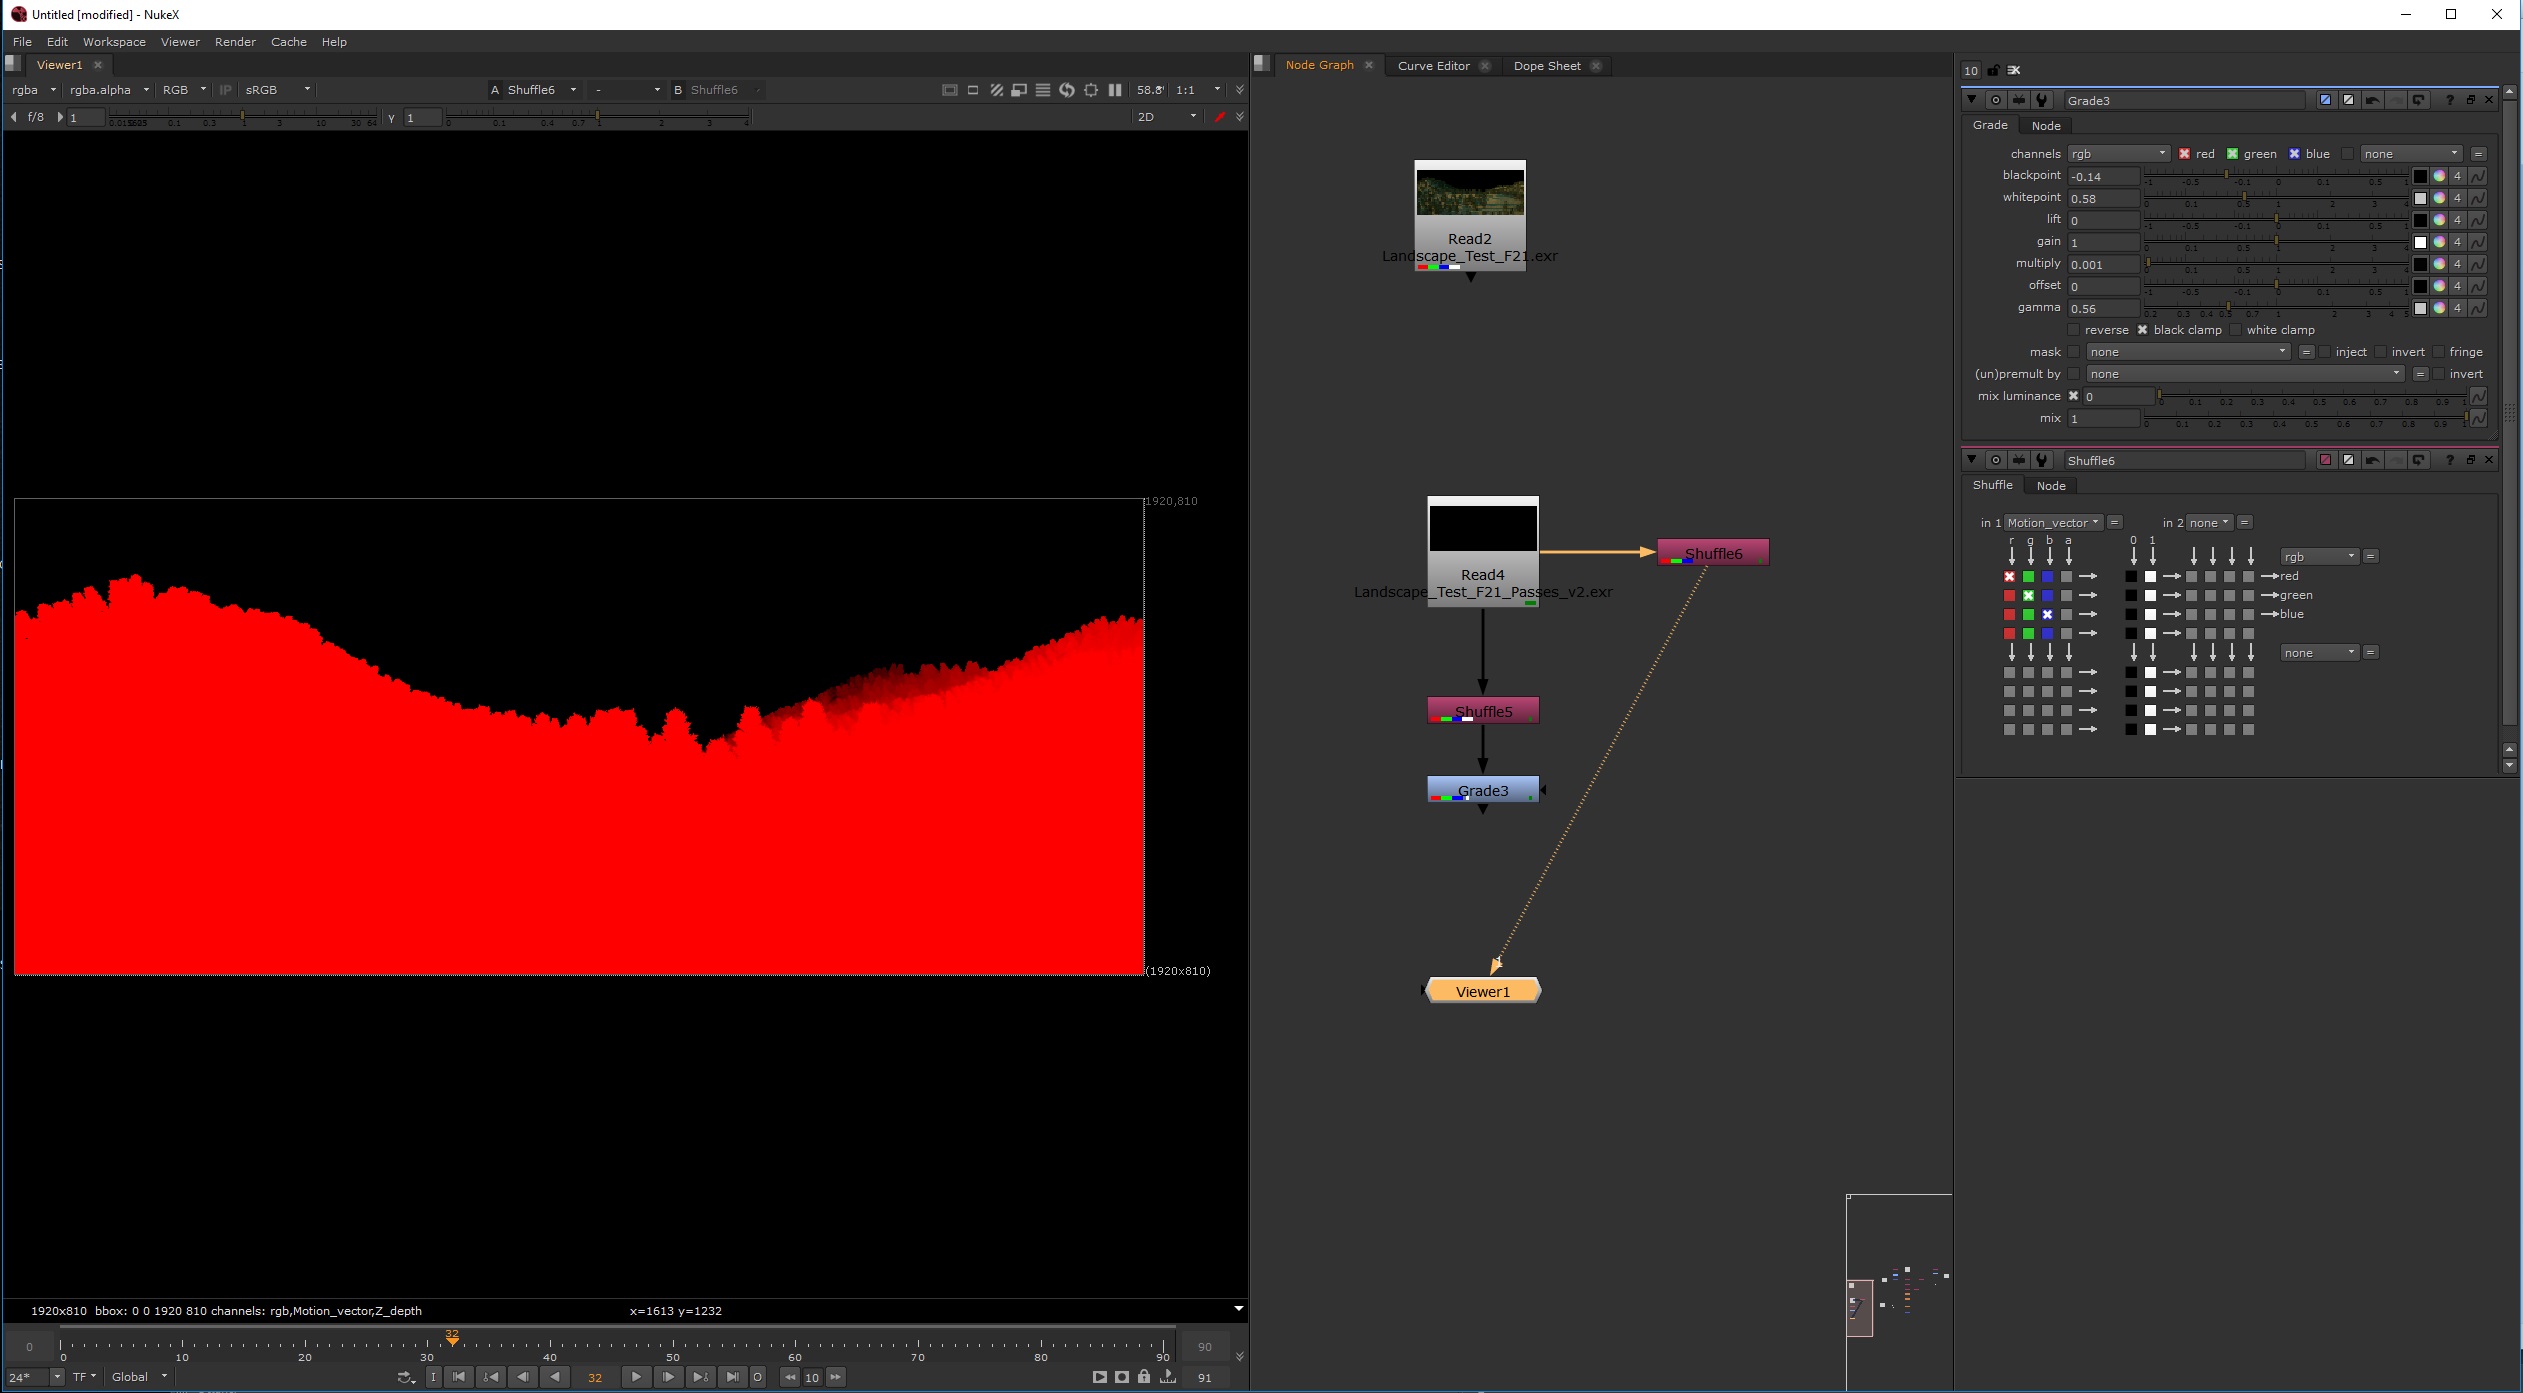Enable the white clamp checkbox
This screenshot has width=2523, height=1393.
pos(2236,330)
